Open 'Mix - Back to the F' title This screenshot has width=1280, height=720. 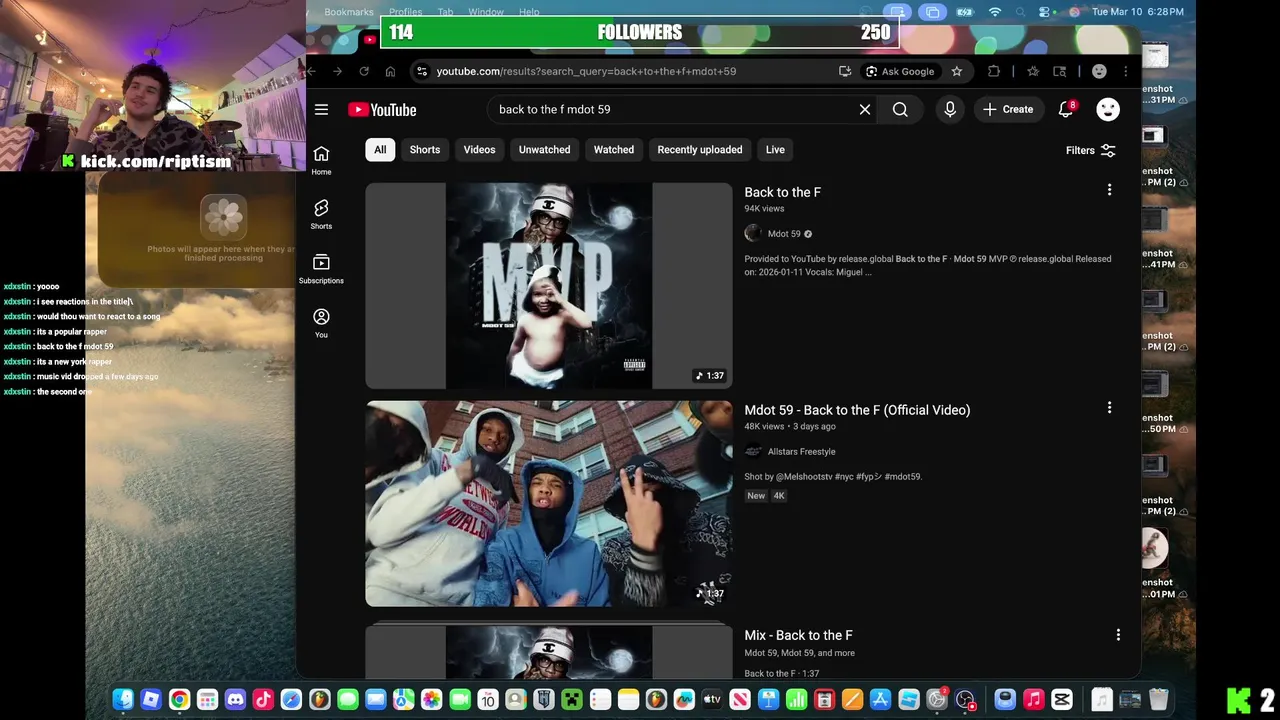point(798,635)
